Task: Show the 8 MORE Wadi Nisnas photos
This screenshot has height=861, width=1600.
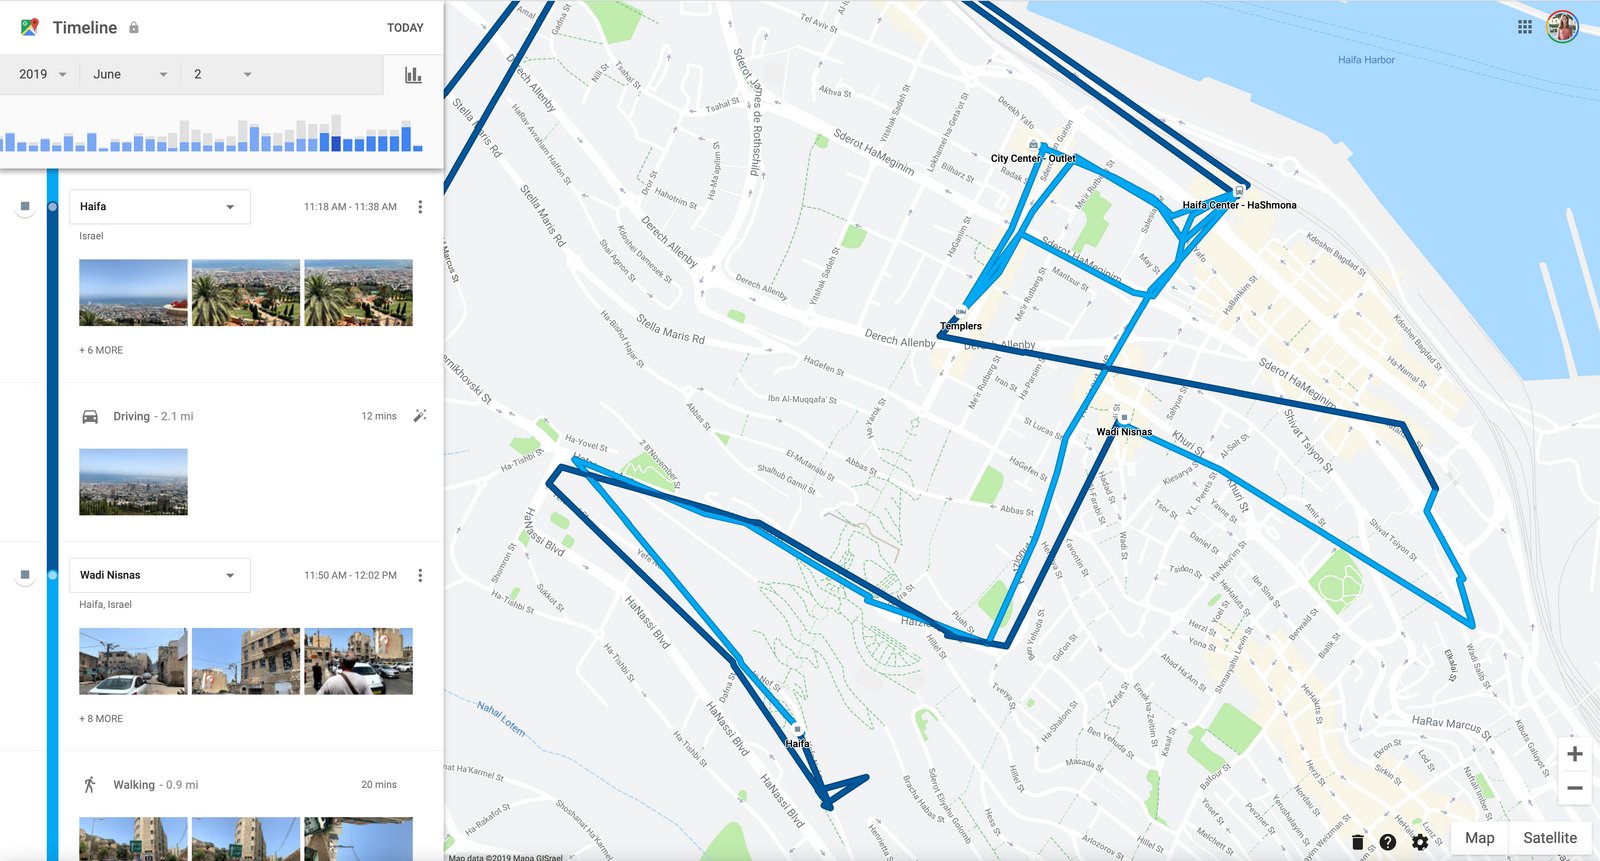Action: tap(101, 719)
